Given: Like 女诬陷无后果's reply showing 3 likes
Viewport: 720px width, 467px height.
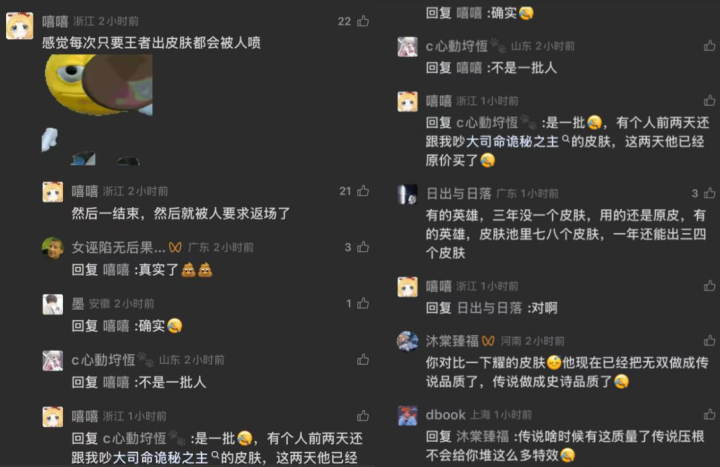Looking at the screenshot, I should point(363,247).
